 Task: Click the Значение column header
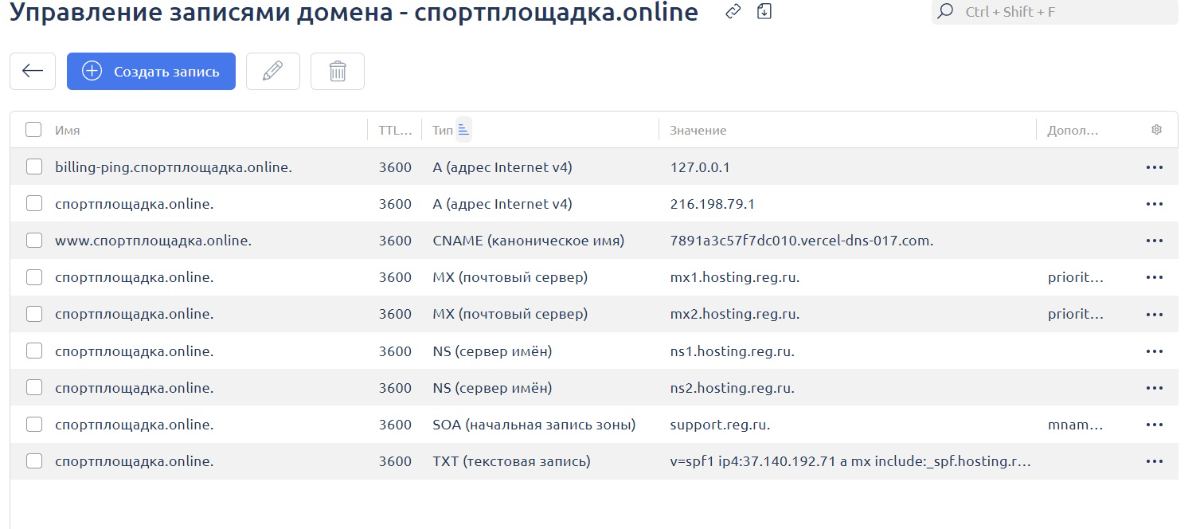(697, 130)
